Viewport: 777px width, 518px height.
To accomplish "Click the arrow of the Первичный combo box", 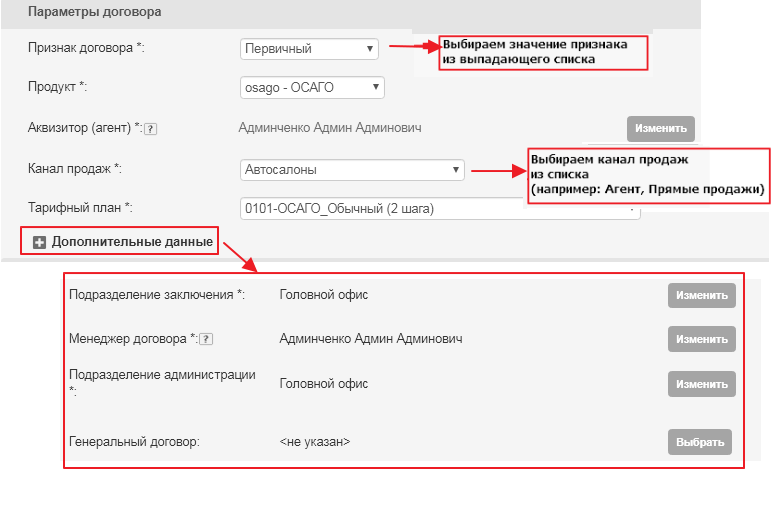I will (x=370, y=49).
